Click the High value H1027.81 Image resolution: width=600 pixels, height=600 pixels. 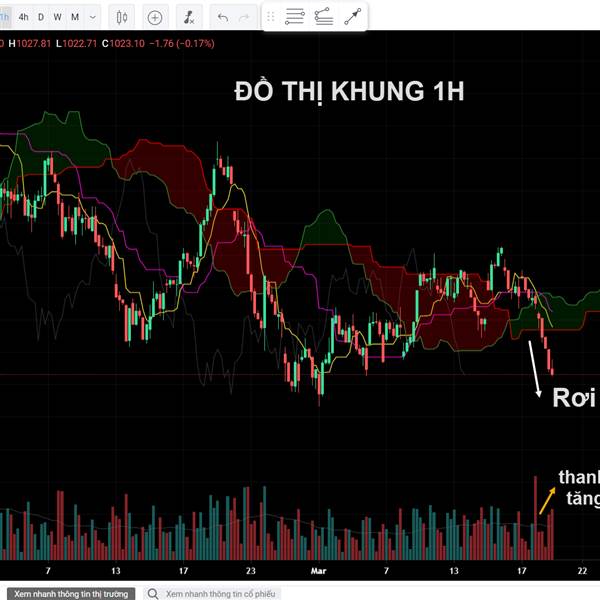[x=29, y=44]
